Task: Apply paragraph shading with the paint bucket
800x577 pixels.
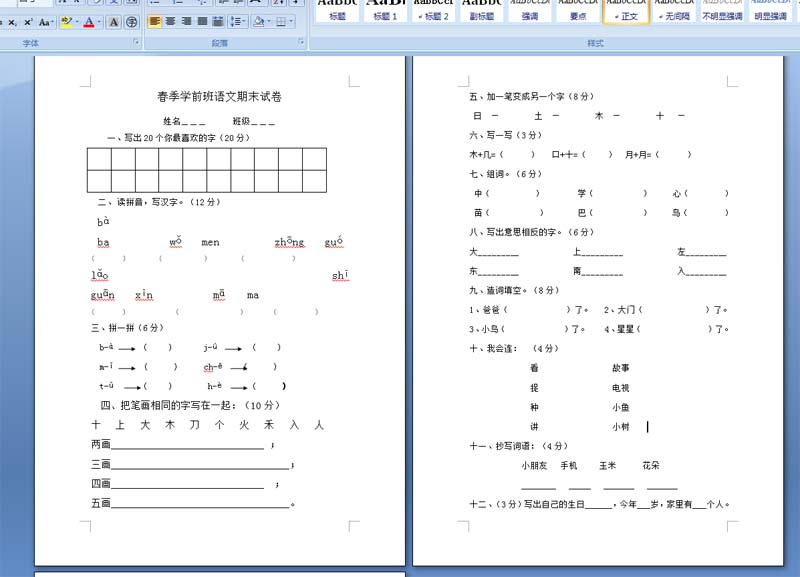Action: click(259, 21)
